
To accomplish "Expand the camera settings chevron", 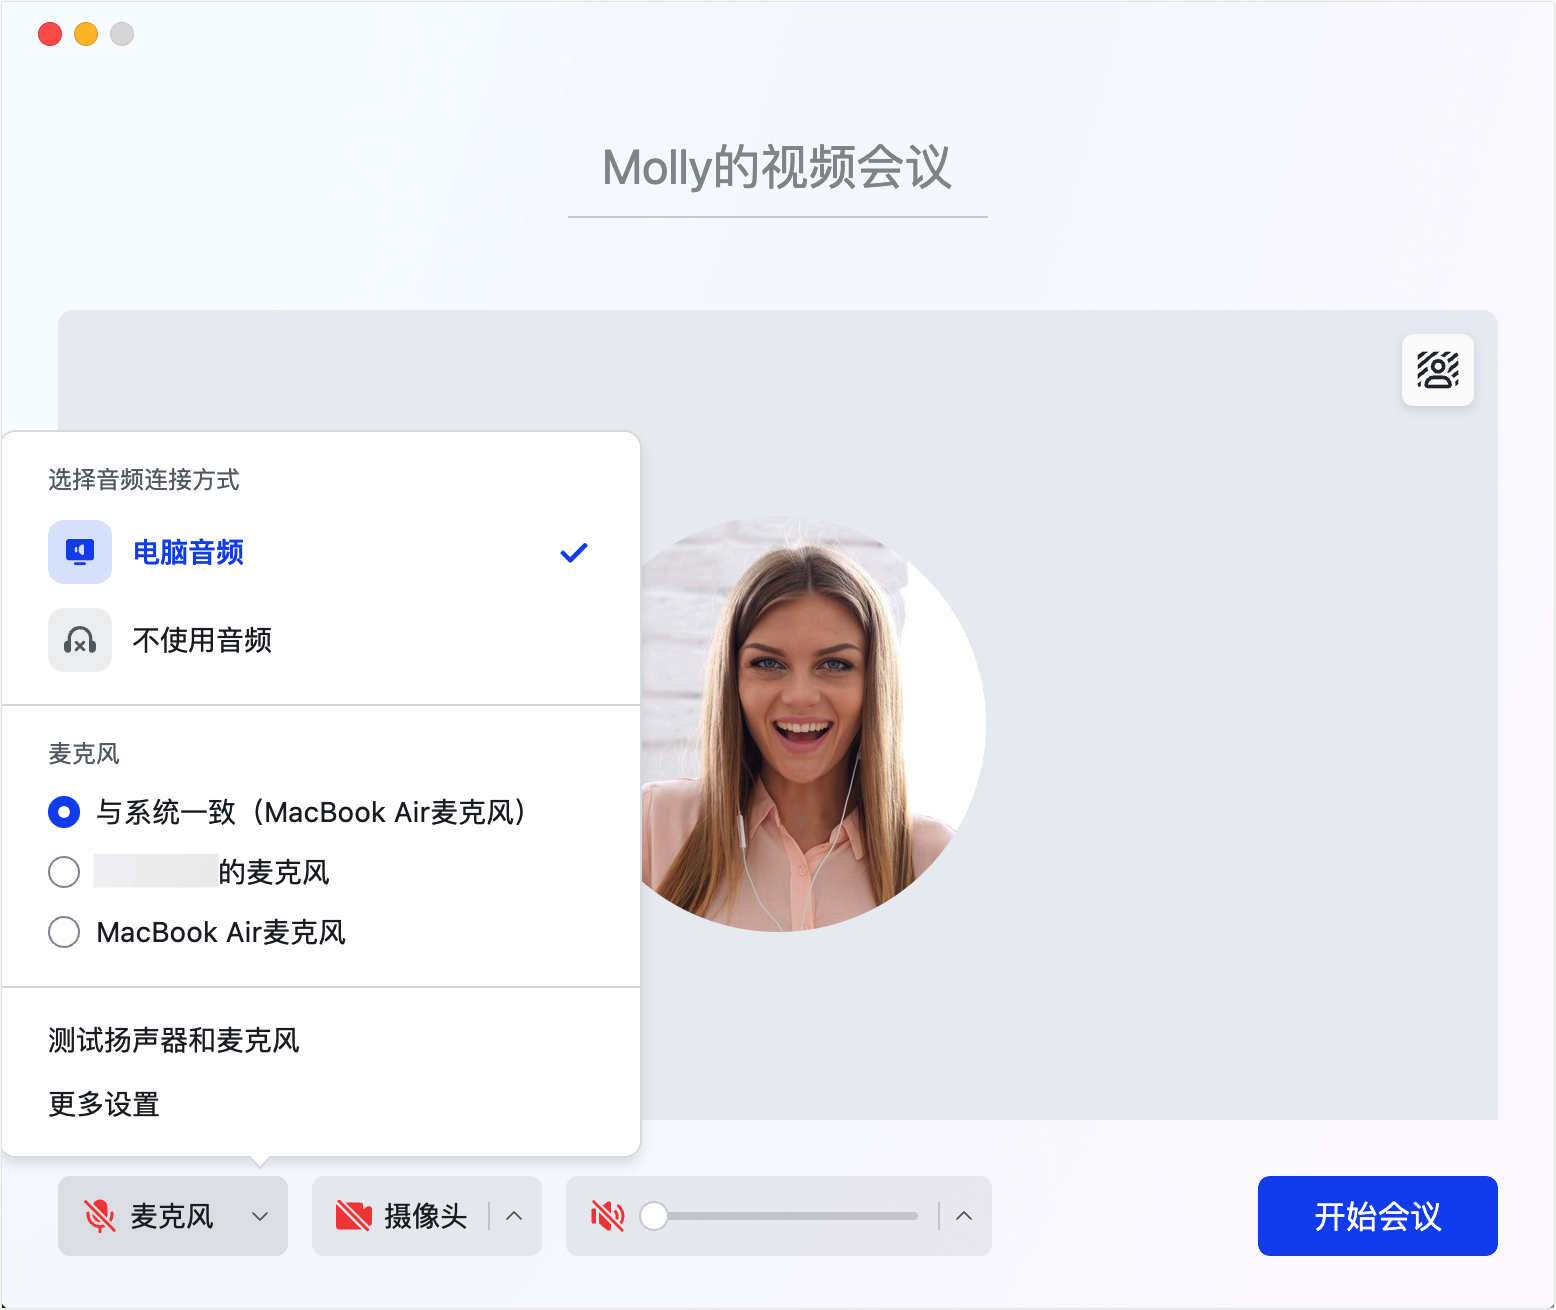I will pos(513,1216).
